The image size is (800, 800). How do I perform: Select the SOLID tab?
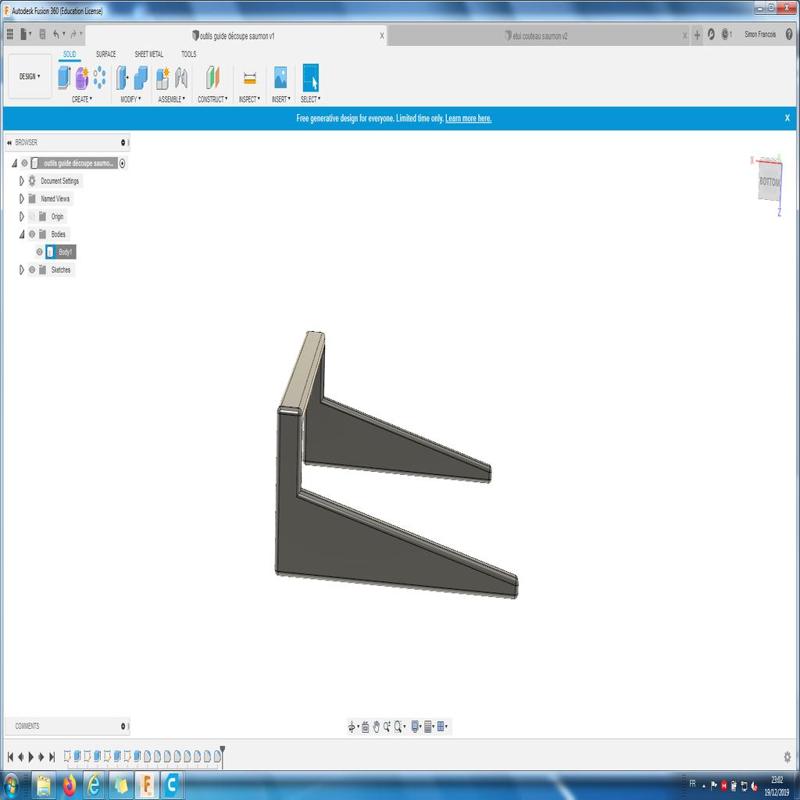pos(69,54)
